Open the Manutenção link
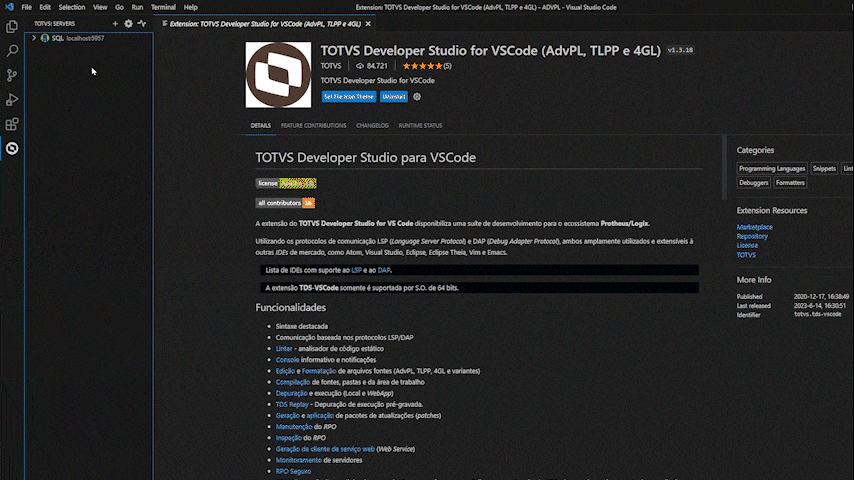854x480 pixels. coord(294,427)
